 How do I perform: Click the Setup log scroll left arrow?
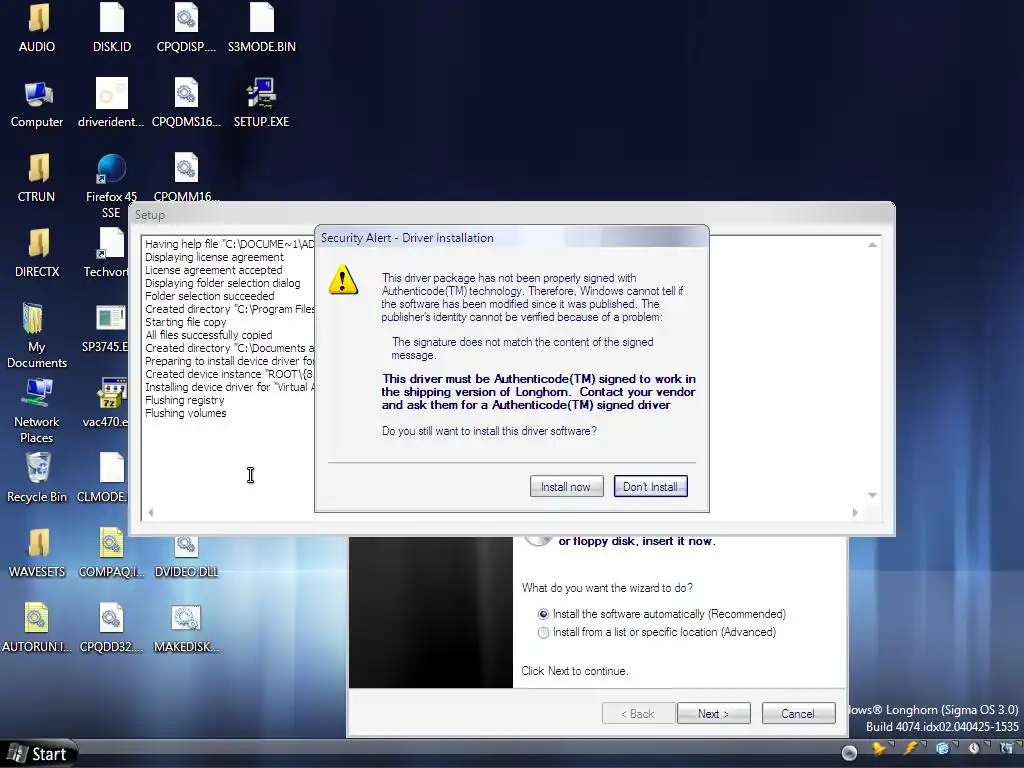pos(150,513)
